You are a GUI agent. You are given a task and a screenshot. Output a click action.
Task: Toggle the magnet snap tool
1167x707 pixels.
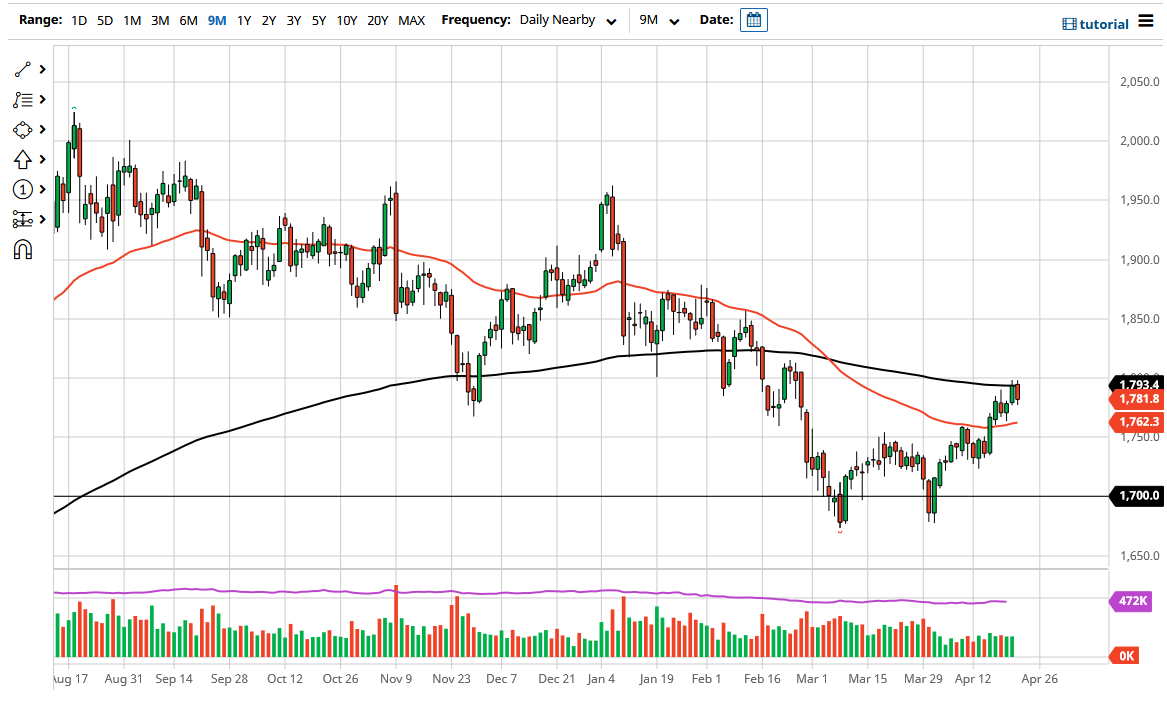coord(22,249)
